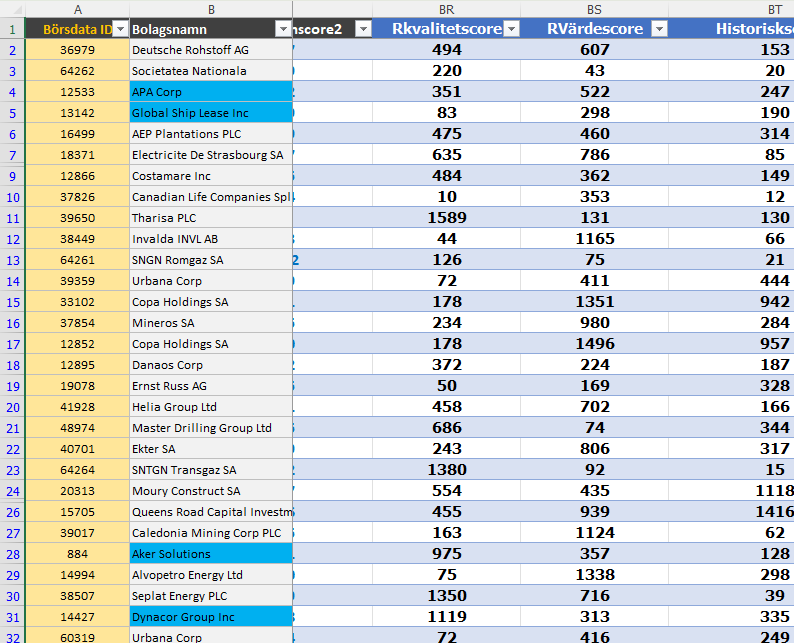Open the nscore2 column filter dropdown
Viewport: 794px width, 643px height.
(363, 29)
